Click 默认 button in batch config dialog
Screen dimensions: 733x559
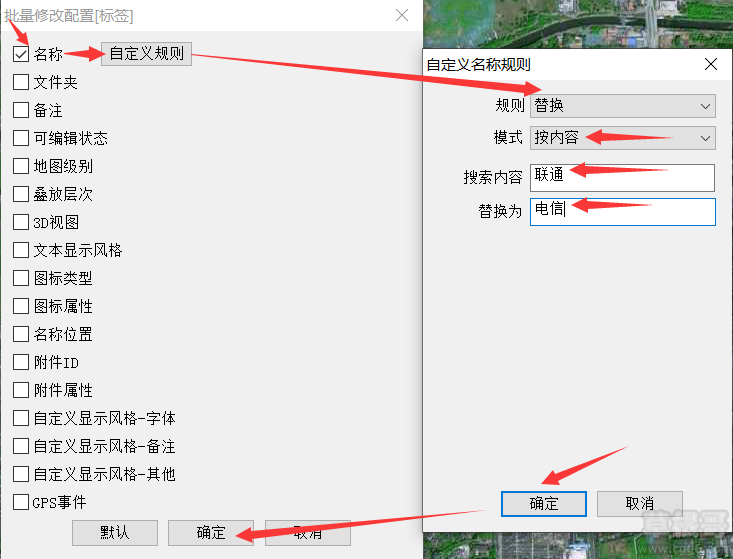click(x=115, y=533)
